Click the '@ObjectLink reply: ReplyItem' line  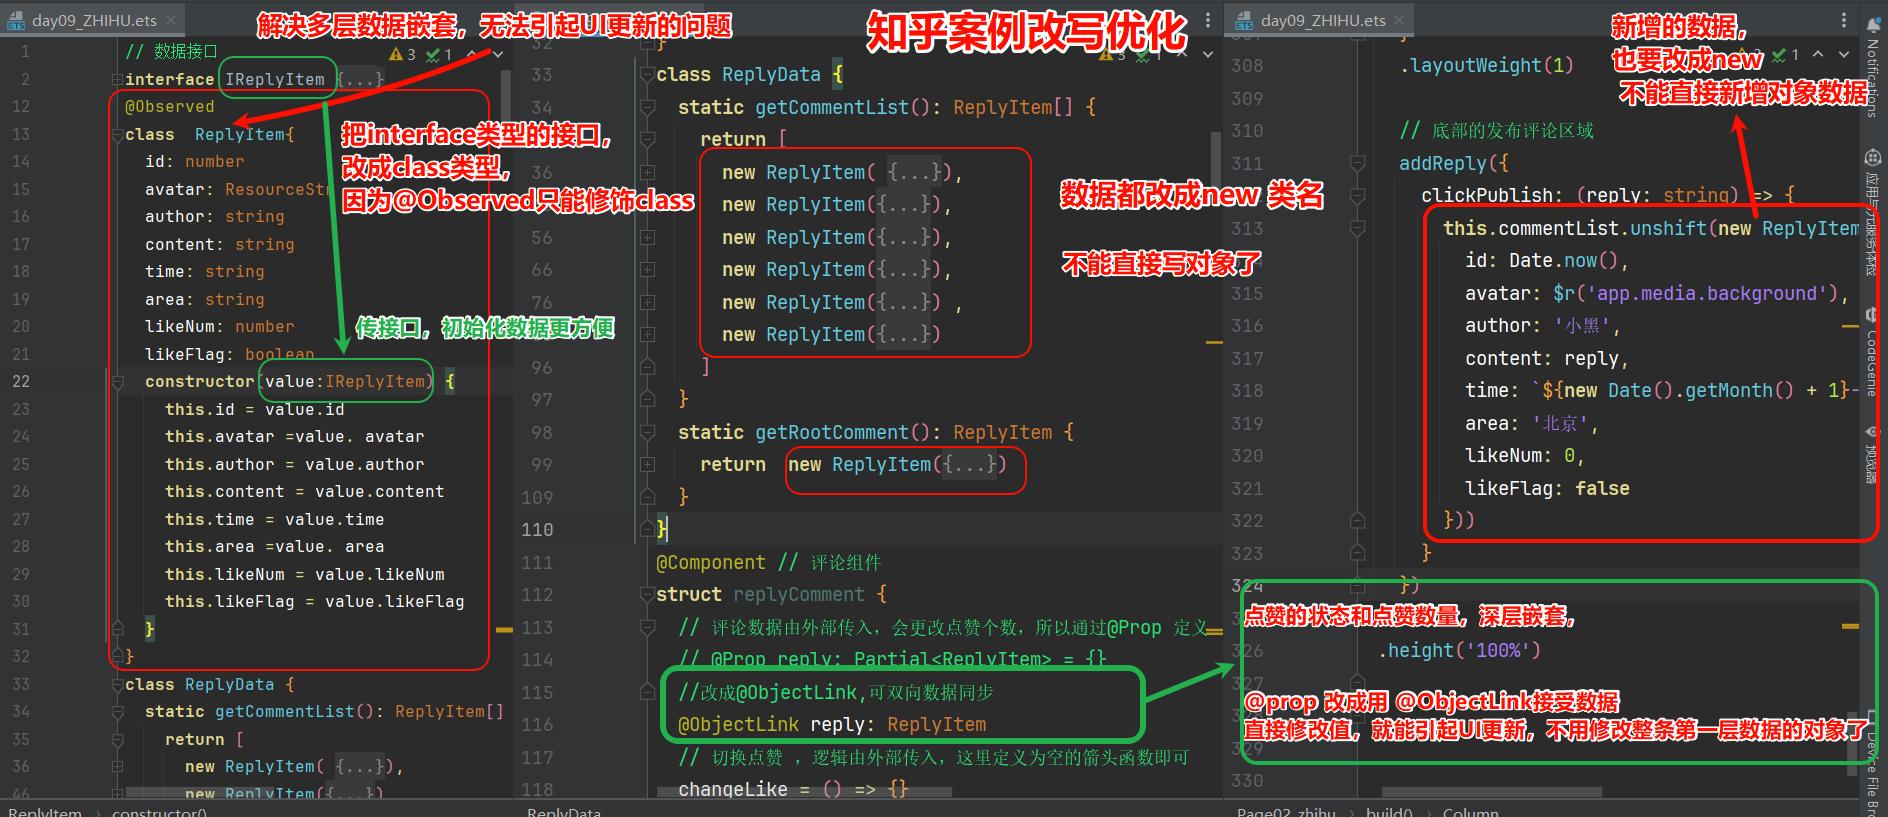(x=832, y=725)
